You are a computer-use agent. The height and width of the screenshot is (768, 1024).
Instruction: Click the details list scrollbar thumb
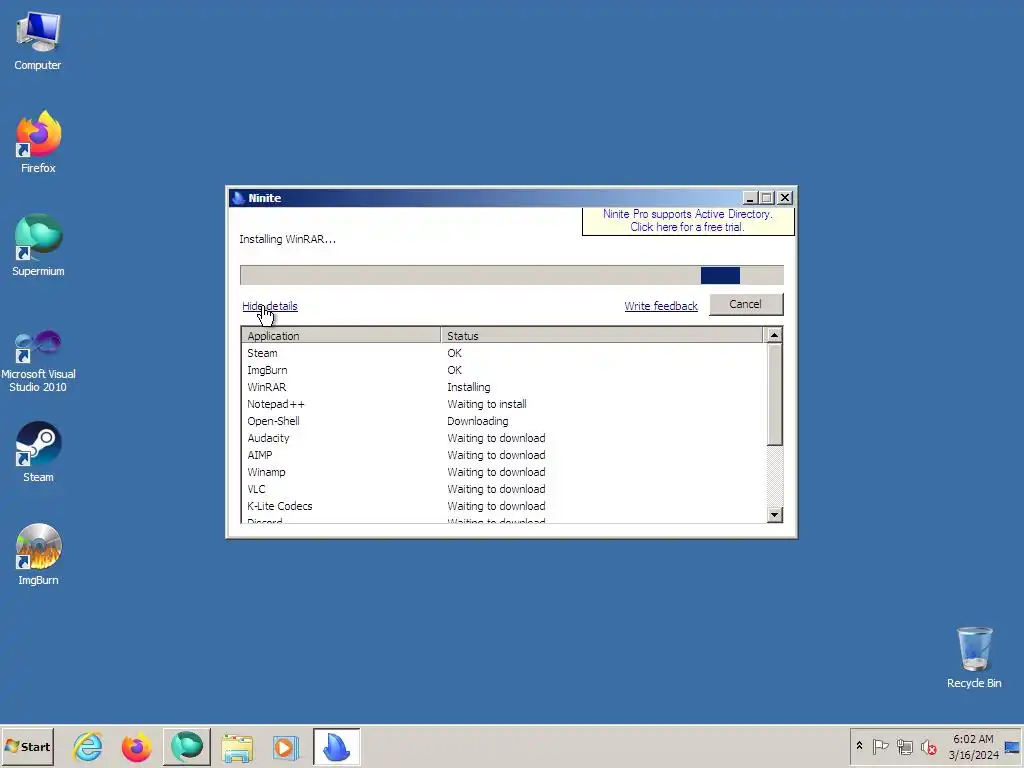(x=774, y=395)
